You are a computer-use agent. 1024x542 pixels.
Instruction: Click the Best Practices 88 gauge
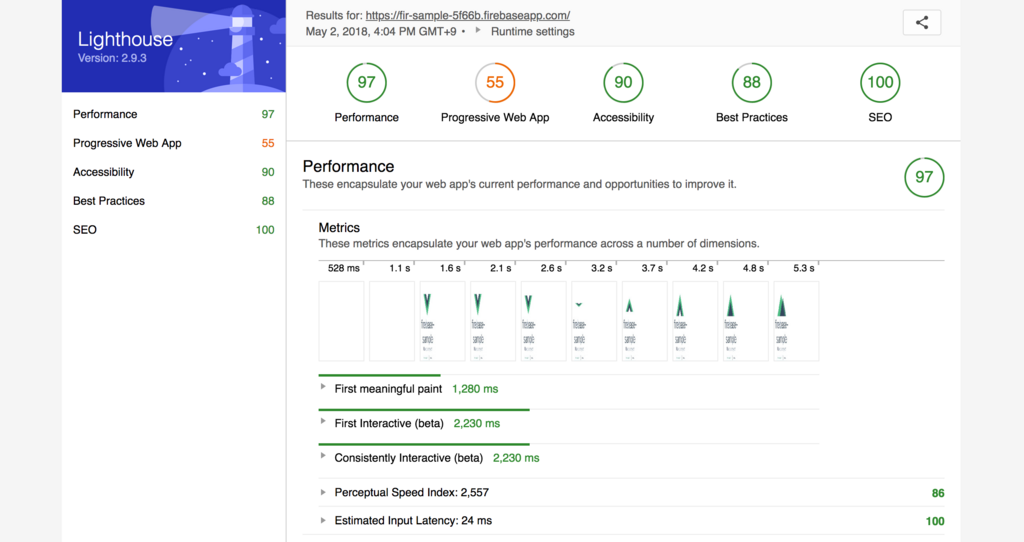pyautogui.click(x=752, y=82)
